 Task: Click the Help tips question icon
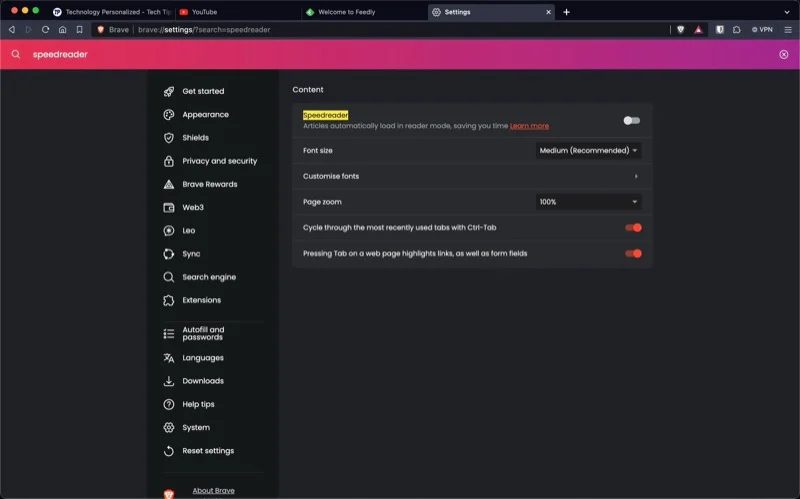169,405
